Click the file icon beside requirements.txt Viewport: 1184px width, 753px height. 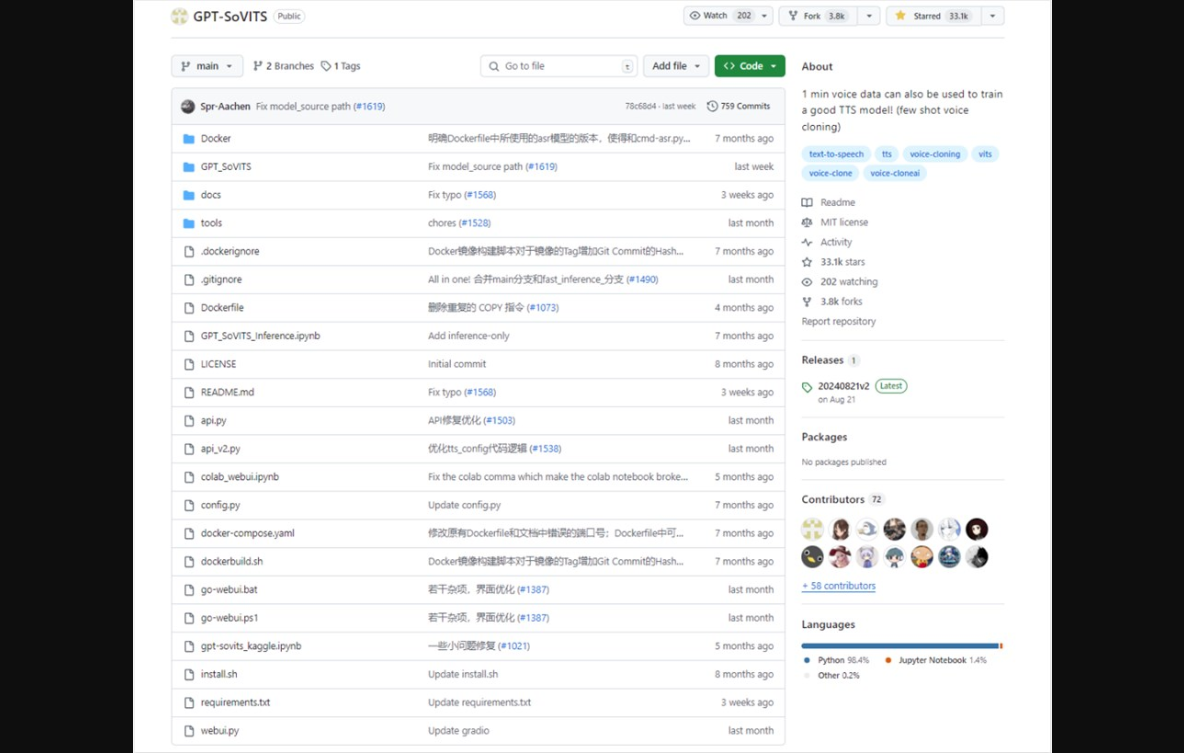coord(189,702)
